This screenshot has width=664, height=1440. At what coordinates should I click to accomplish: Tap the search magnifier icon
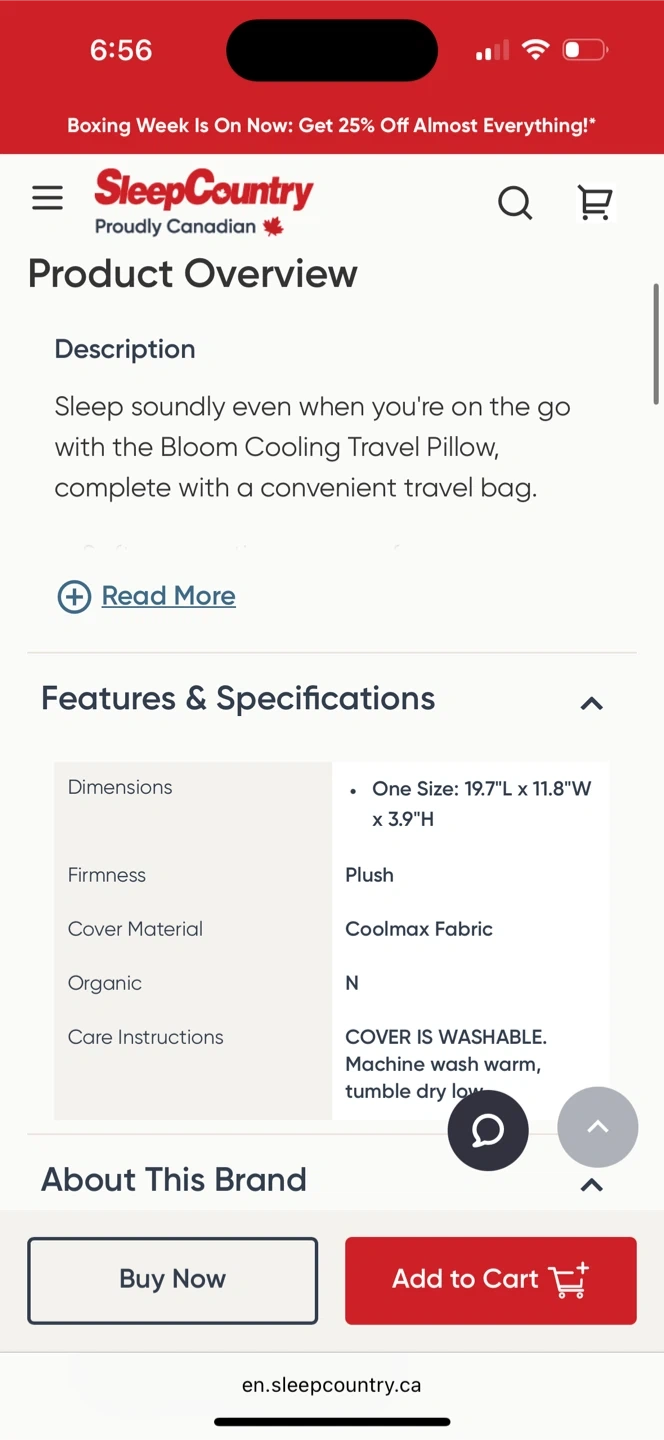(x=515, y=203)
